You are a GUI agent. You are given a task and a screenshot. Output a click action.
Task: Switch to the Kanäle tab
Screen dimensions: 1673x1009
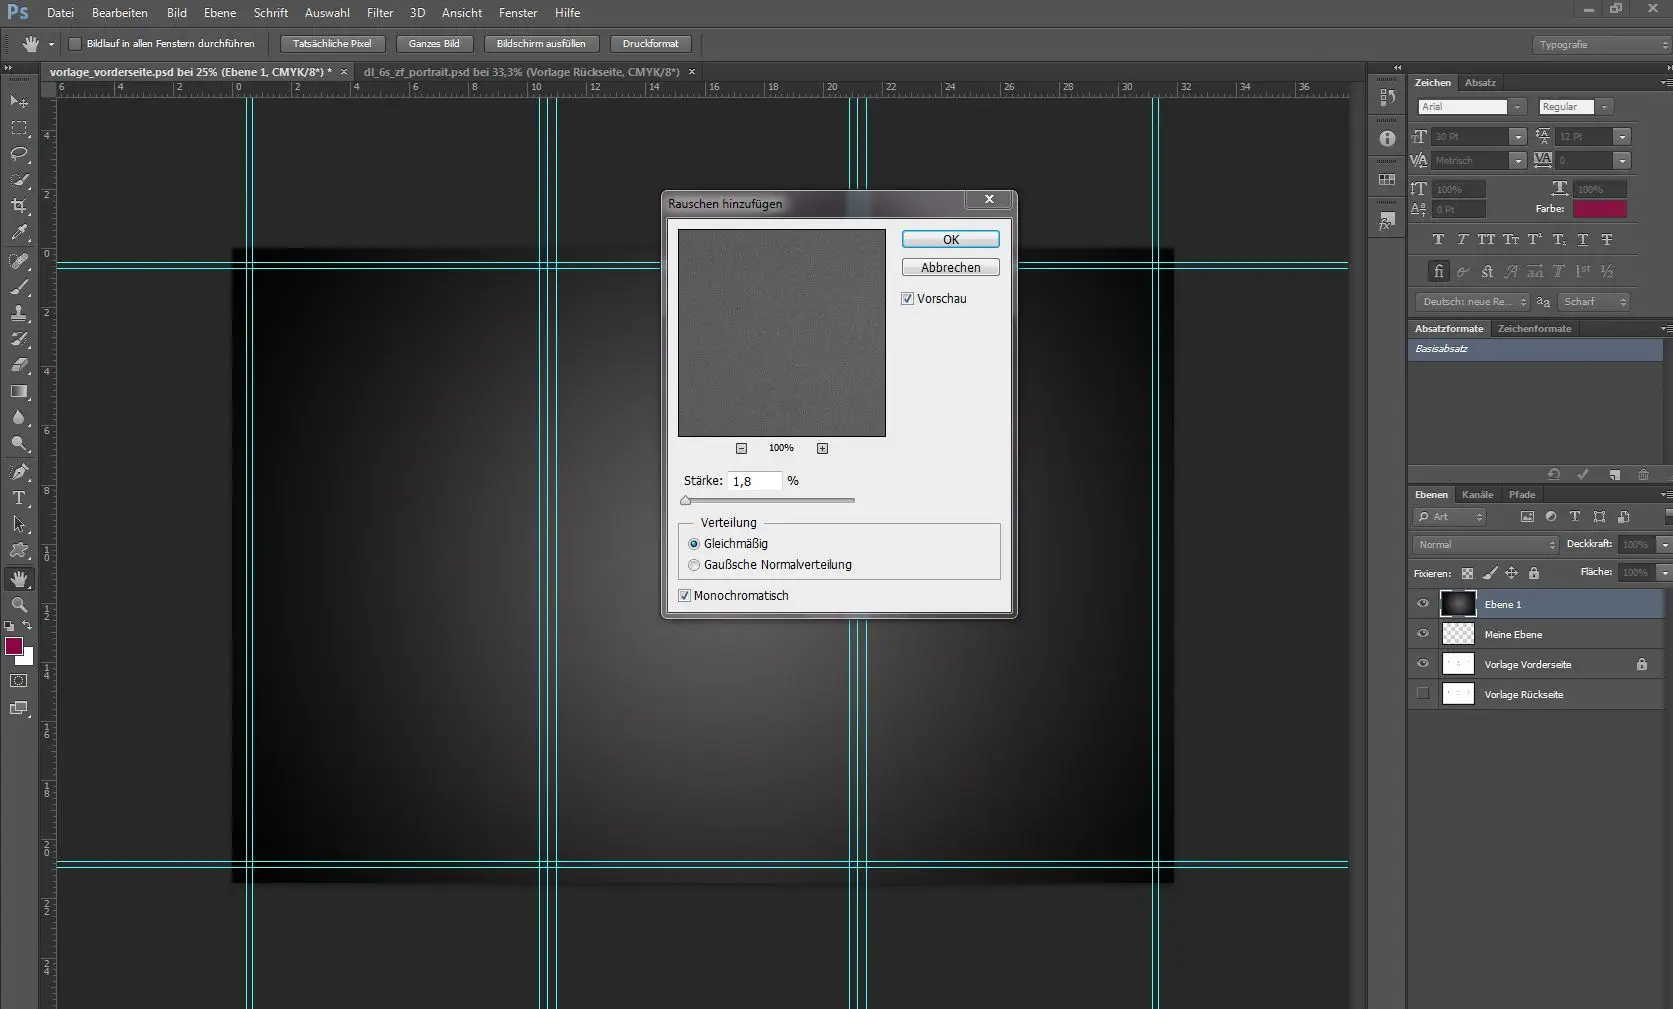click(1477, 495)
